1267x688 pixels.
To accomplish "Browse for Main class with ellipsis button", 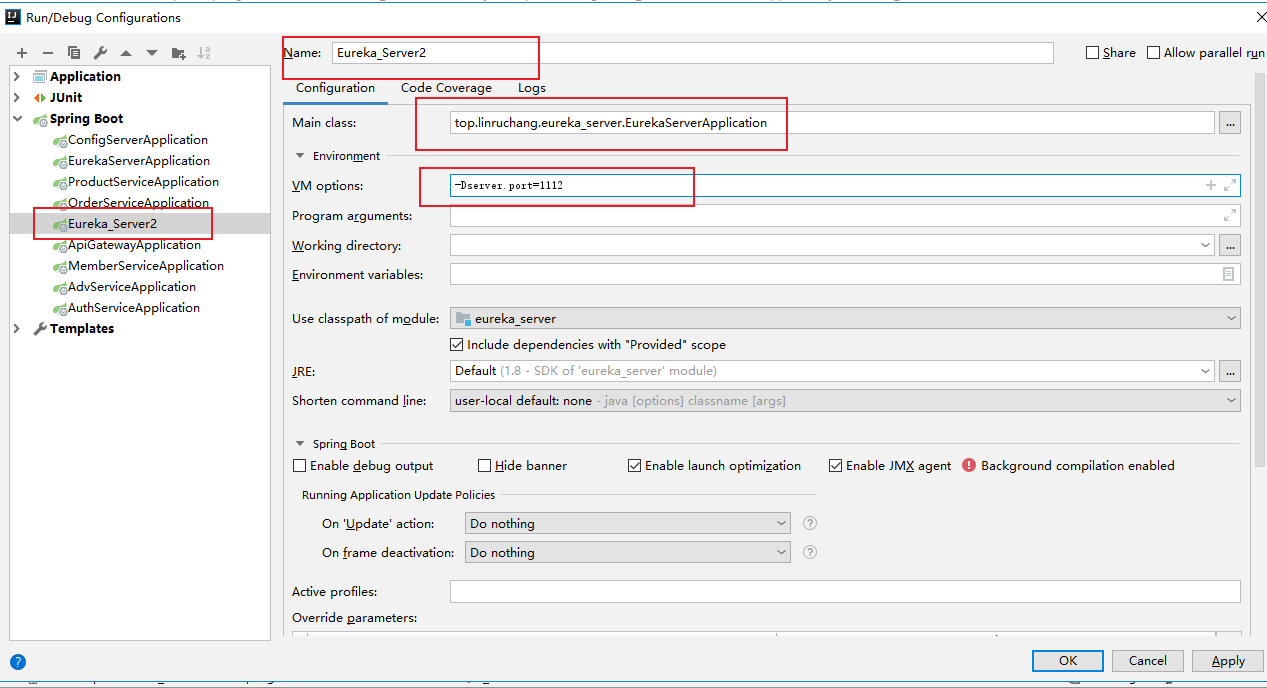I will click(1230, 123).
